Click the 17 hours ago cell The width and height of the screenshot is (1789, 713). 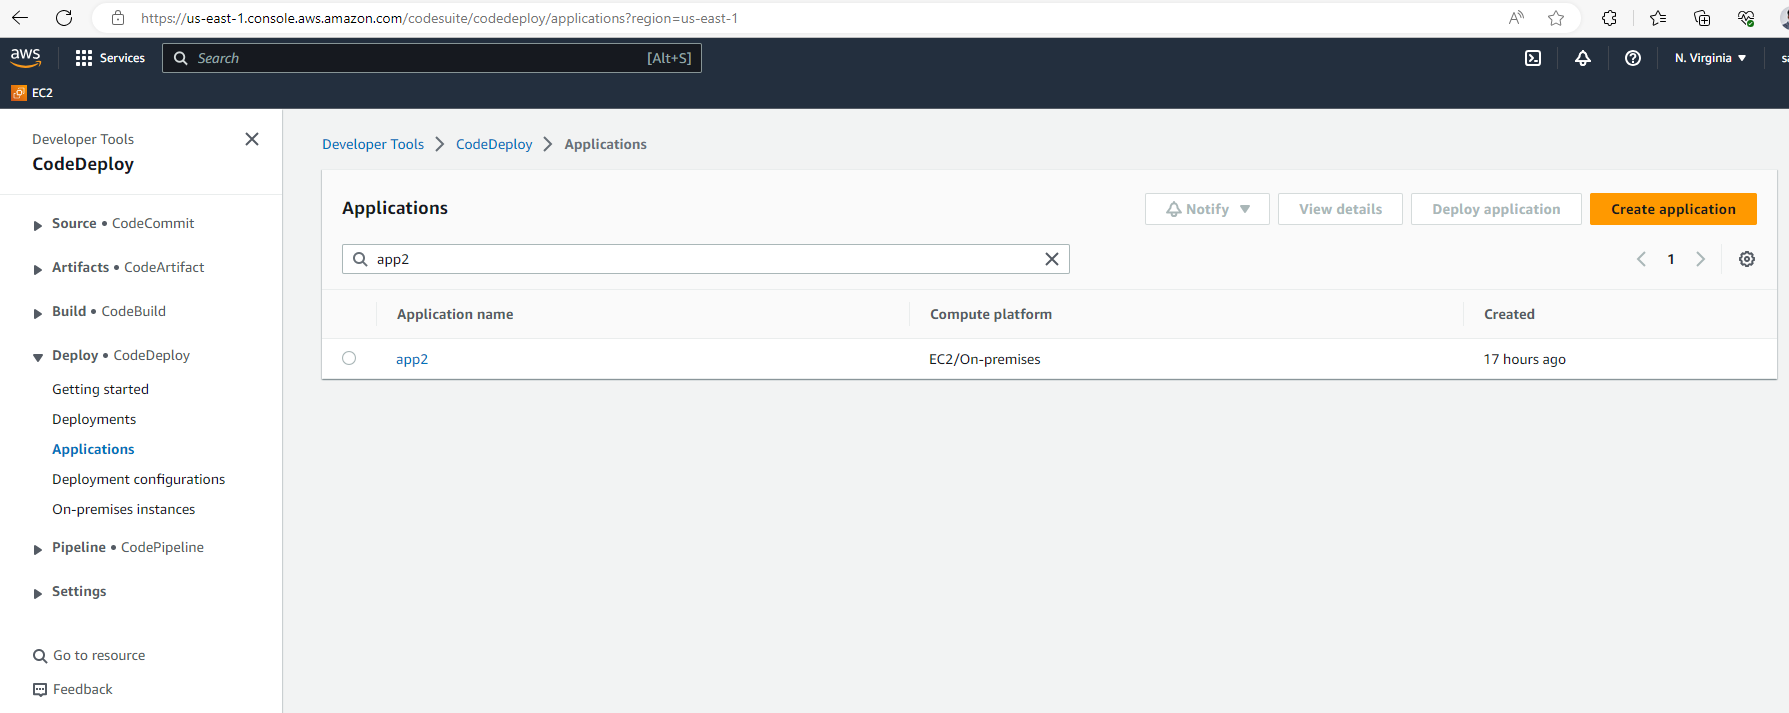click(x=1525, y=359)
